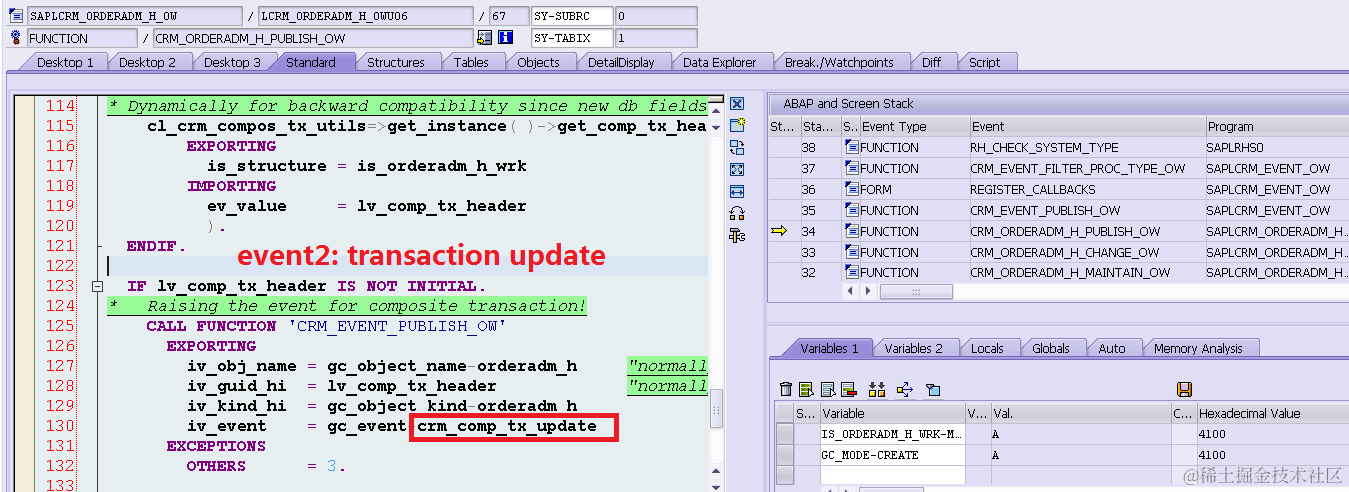Click the SY-SUBRC variable field
The width and height of the screenshot is (1349, 492).
click(x=571, y=17)
